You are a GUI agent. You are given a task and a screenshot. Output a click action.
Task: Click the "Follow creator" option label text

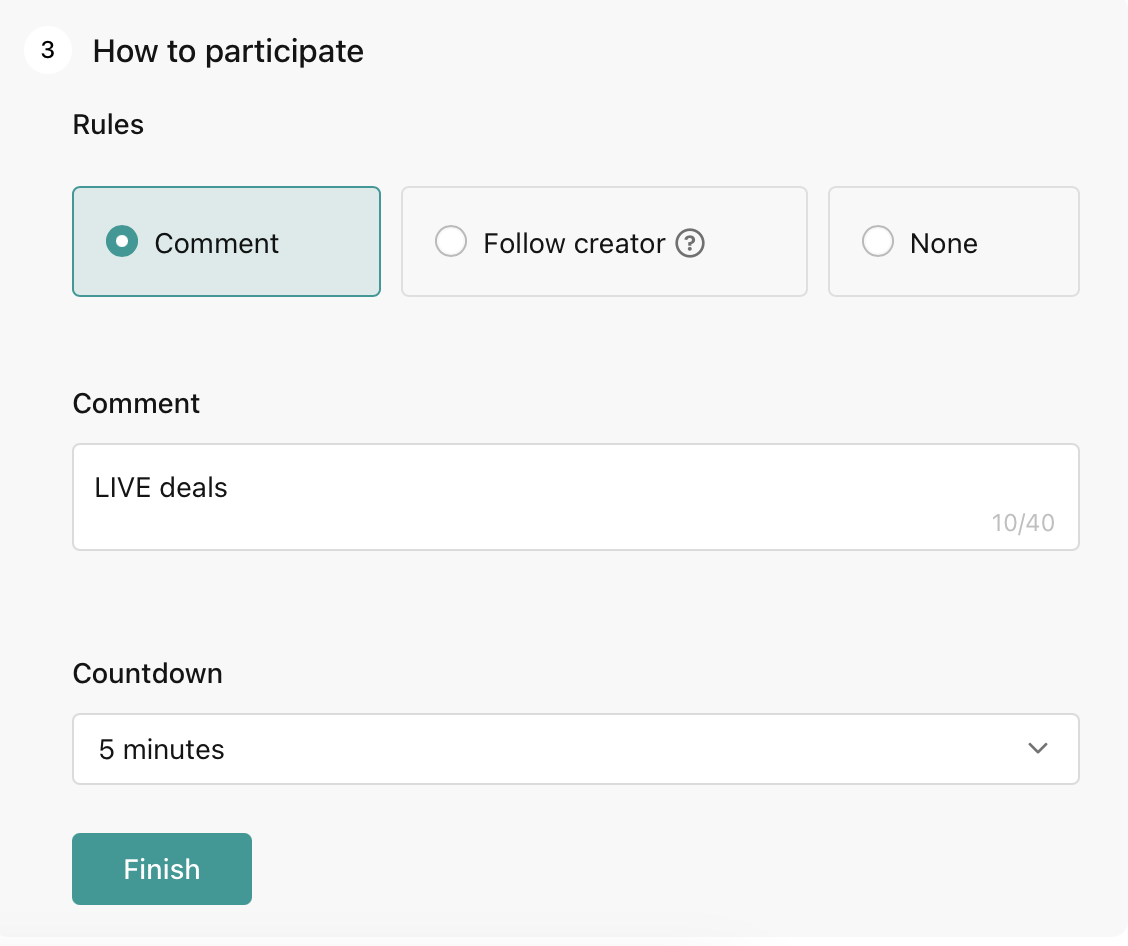(574, 243)
